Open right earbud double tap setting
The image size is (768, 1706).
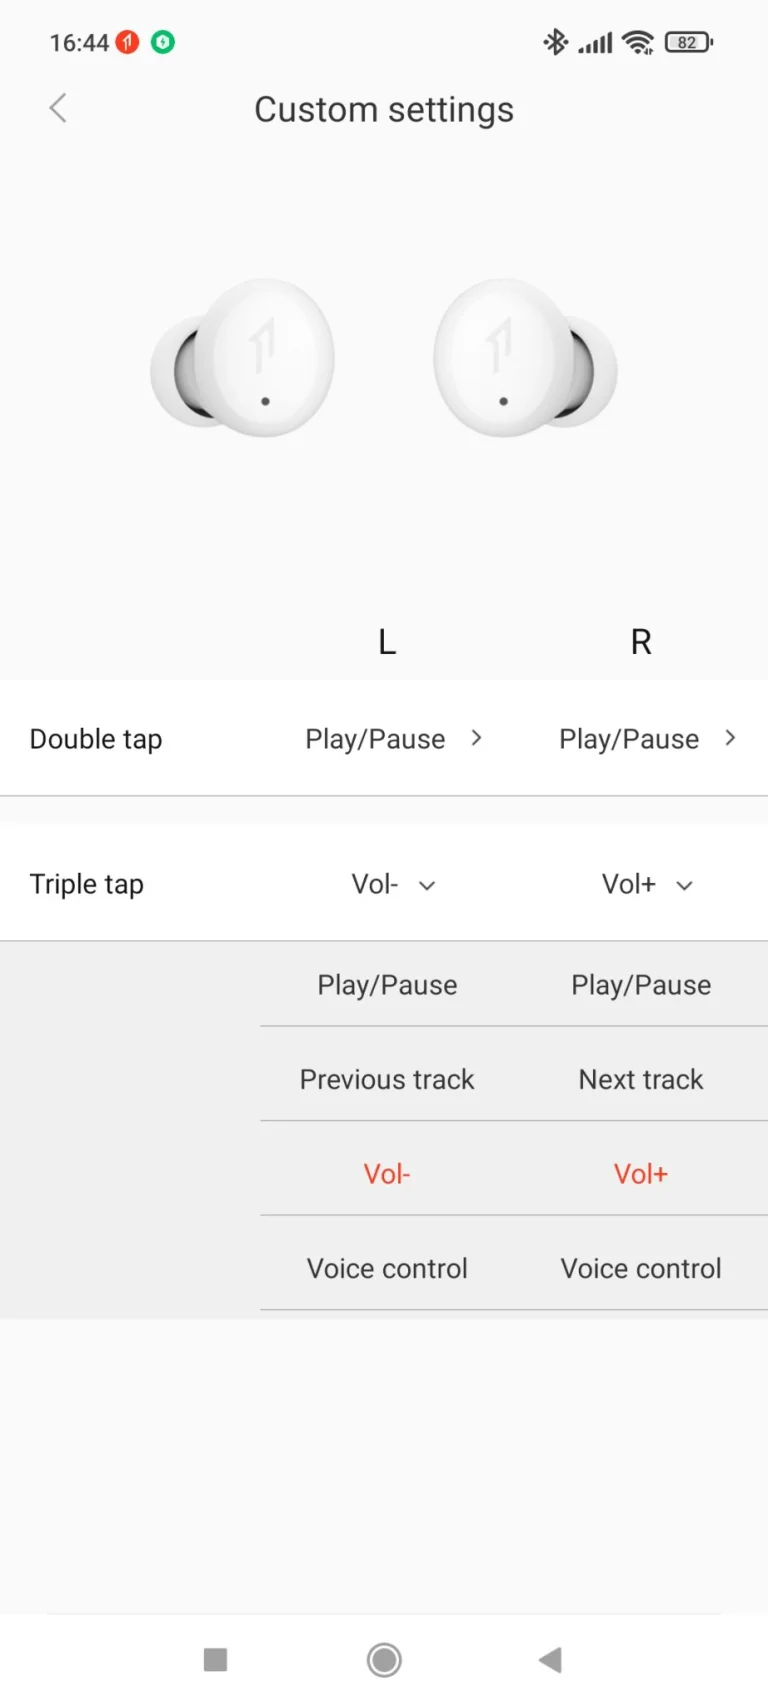(647, 739)
